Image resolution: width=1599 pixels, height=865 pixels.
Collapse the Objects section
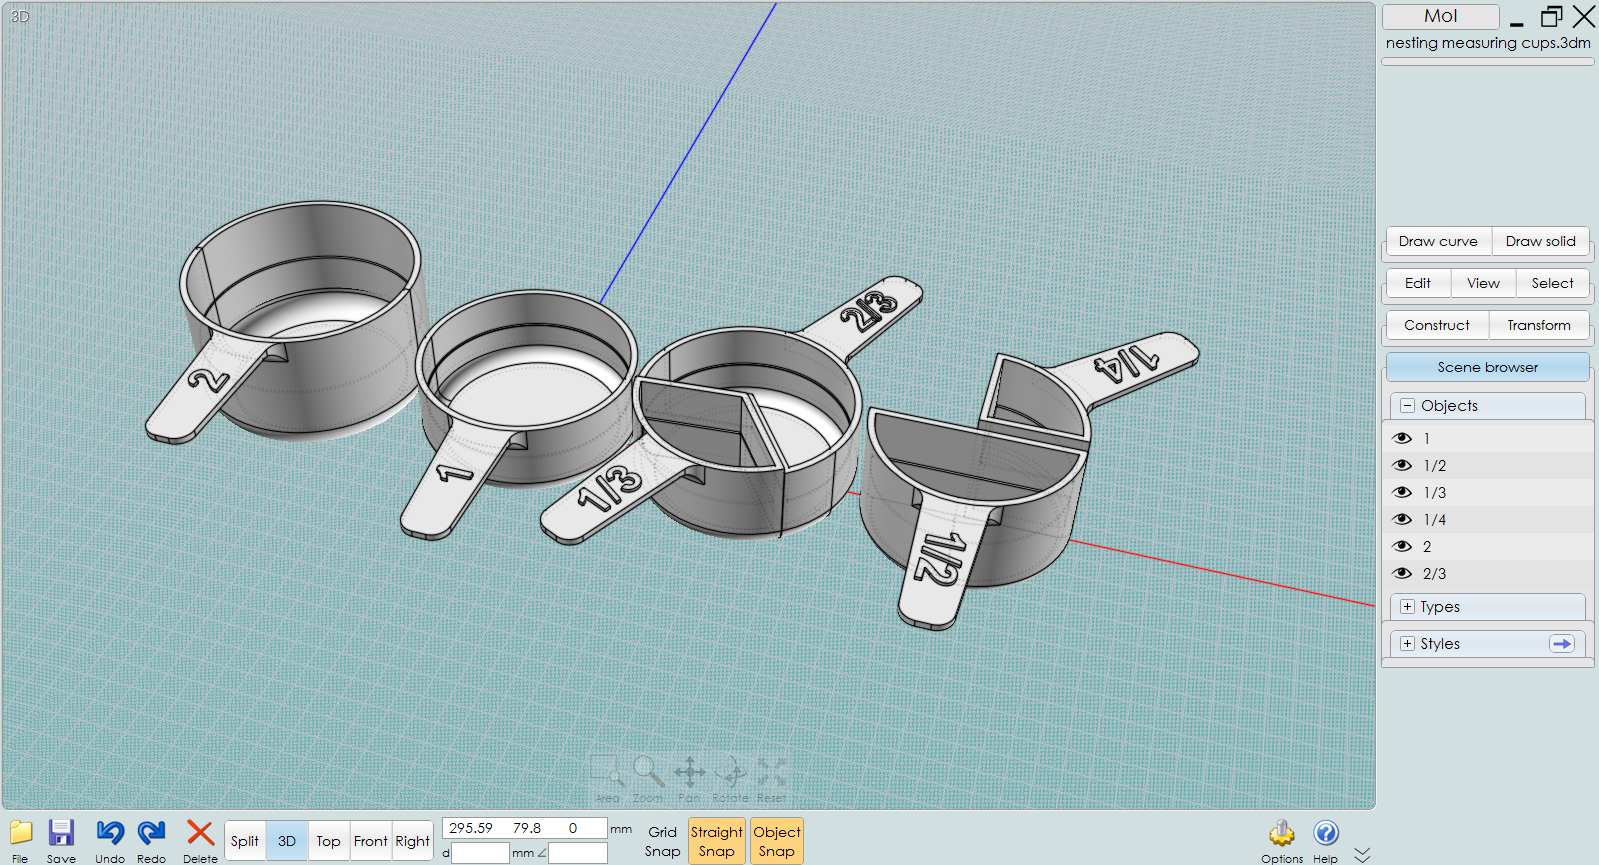click(x=1407, y=406)
